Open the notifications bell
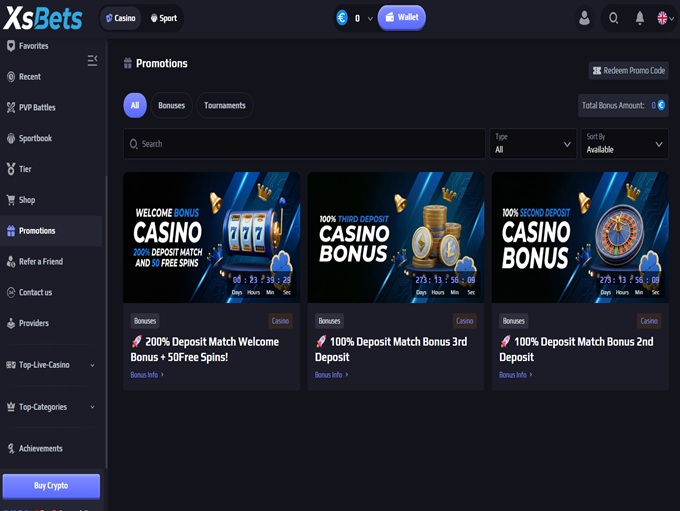 pos(640,18)
